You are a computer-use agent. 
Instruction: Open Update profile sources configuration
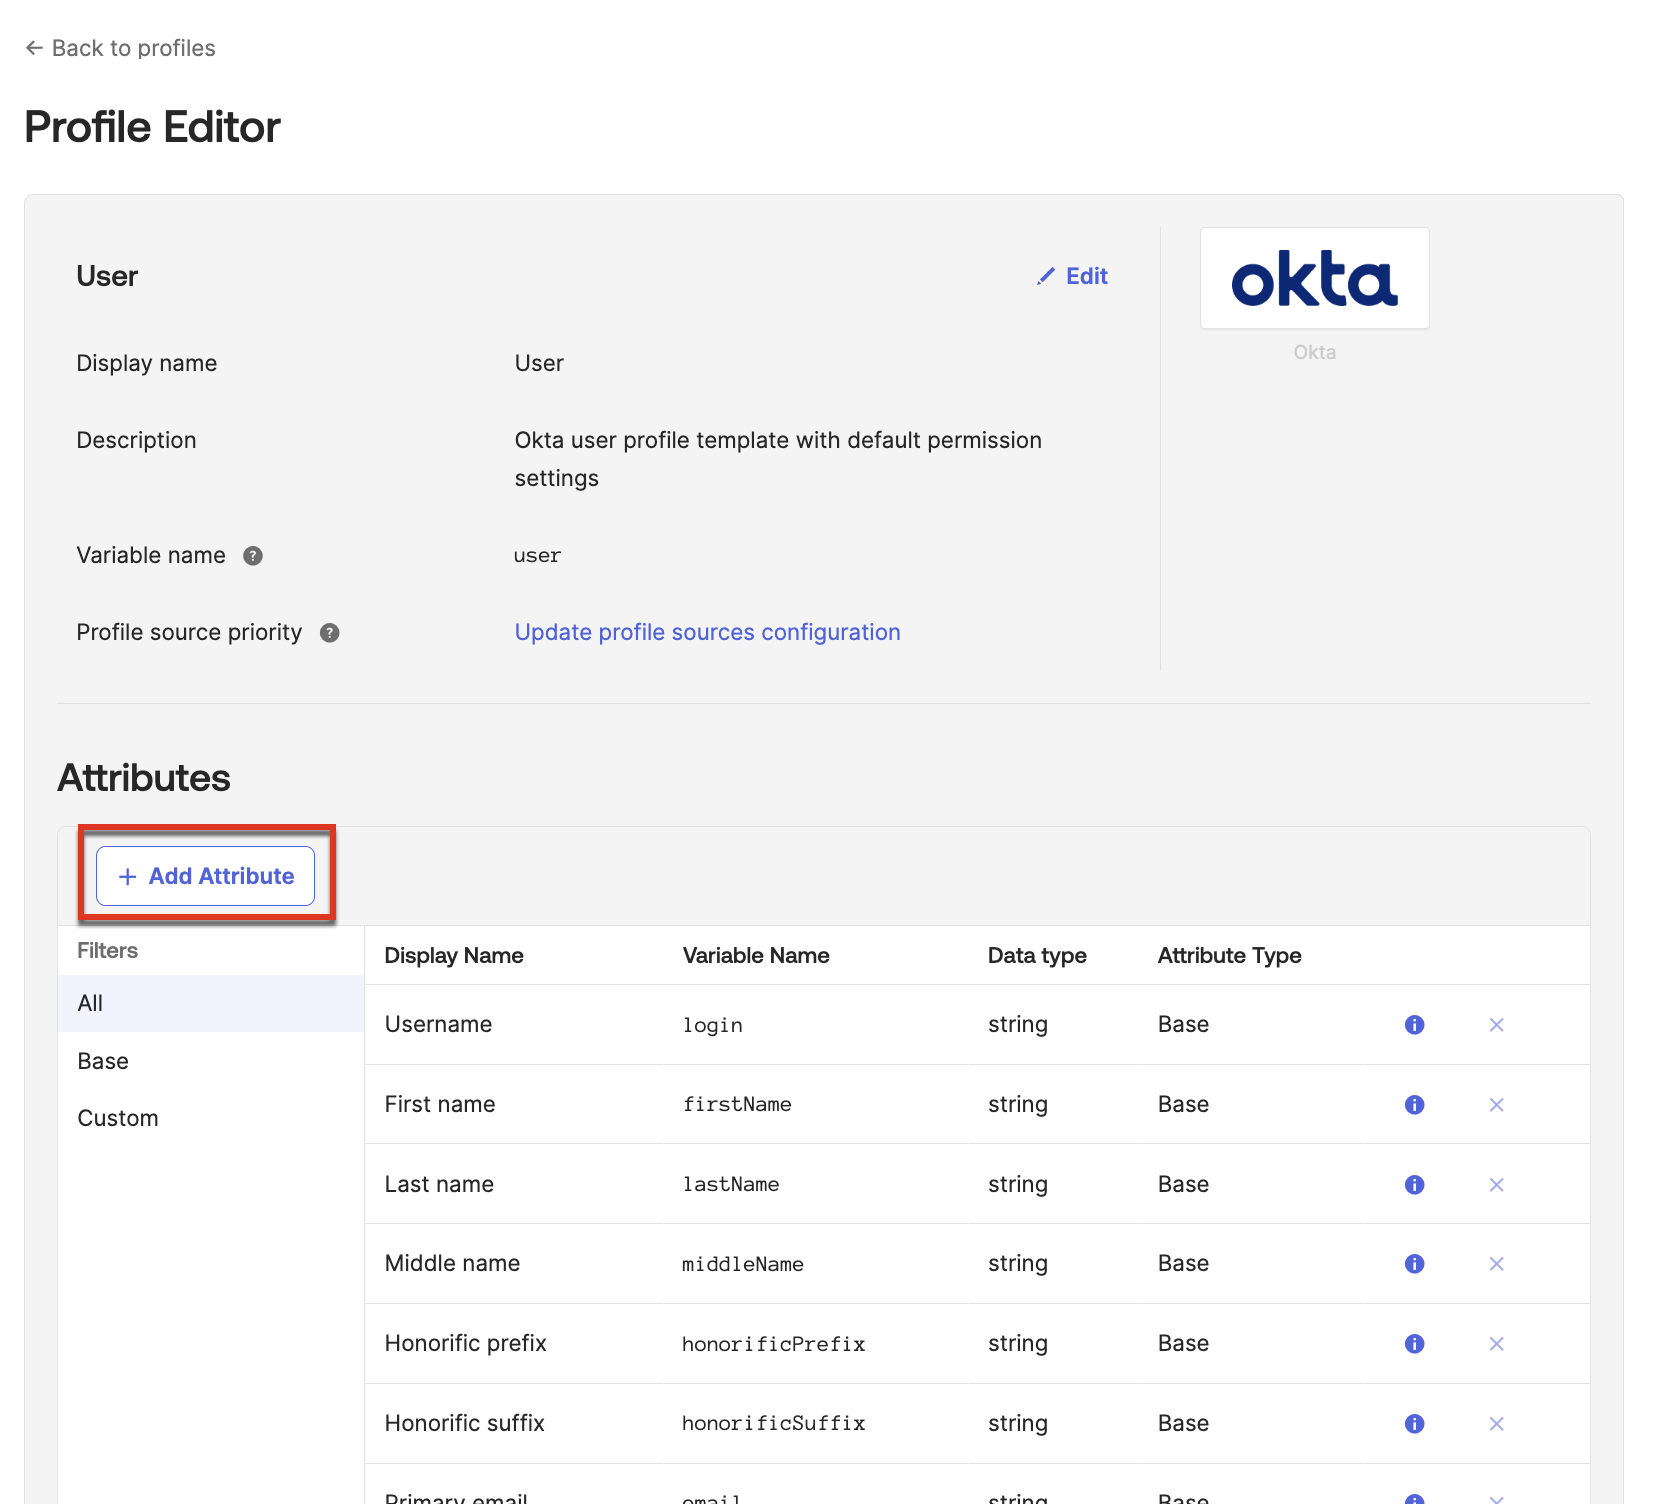pyautogui.click(x=707, y=632)
